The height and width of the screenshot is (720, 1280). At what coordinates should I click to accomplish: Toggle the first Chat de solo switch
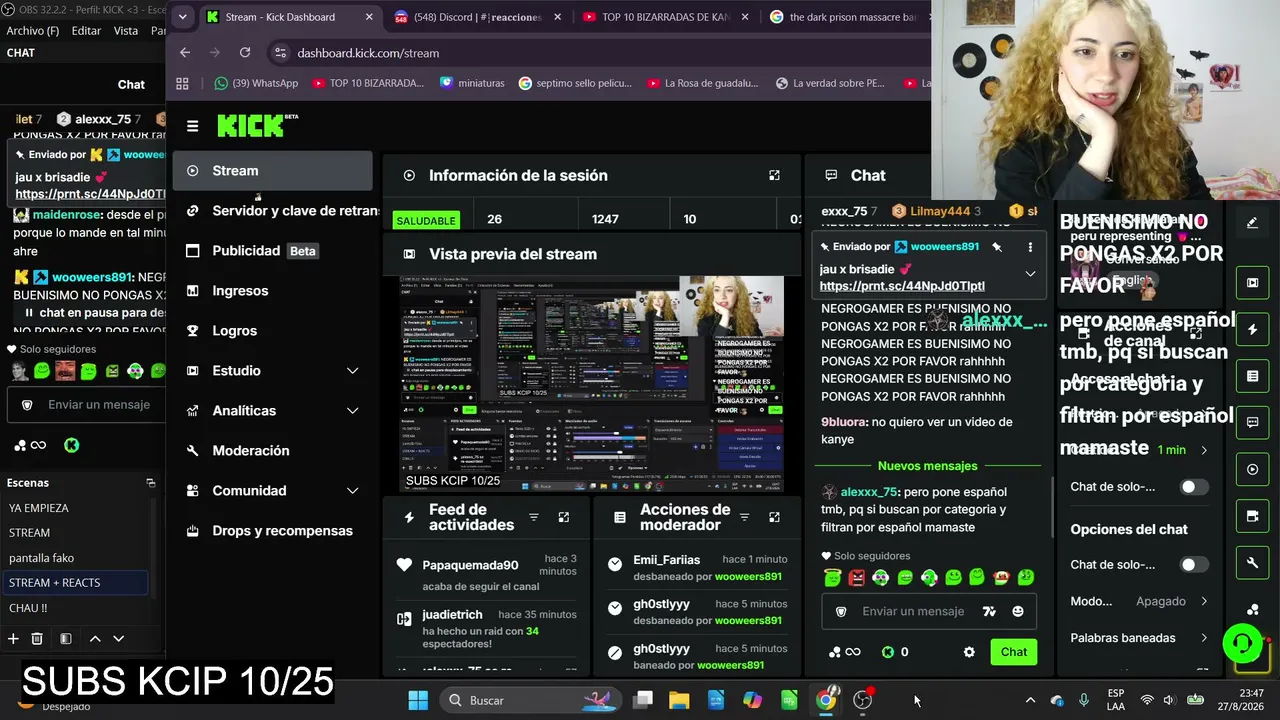pos(1194,487)
